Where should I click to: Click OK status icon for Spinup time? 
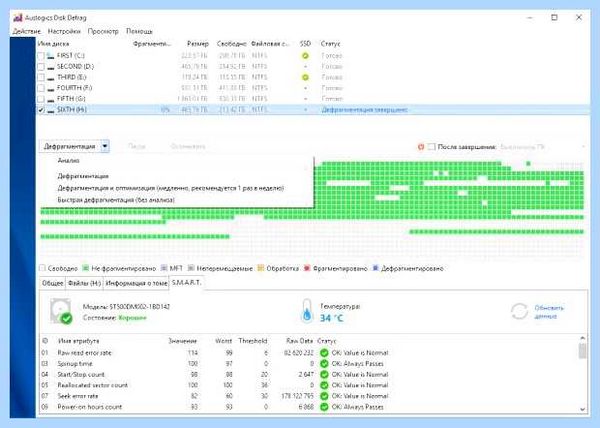(324, 363)
